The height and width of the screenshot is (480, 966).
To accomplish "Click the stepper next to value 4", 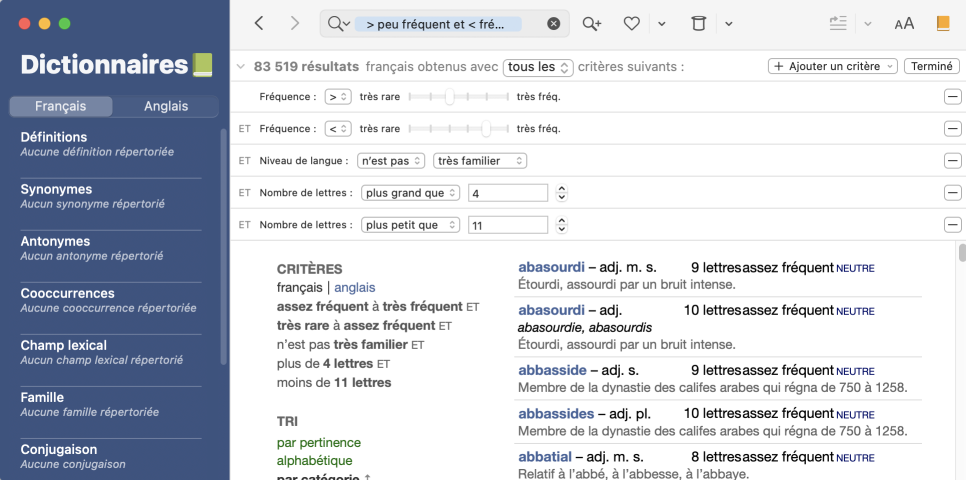I will point(561,193).
